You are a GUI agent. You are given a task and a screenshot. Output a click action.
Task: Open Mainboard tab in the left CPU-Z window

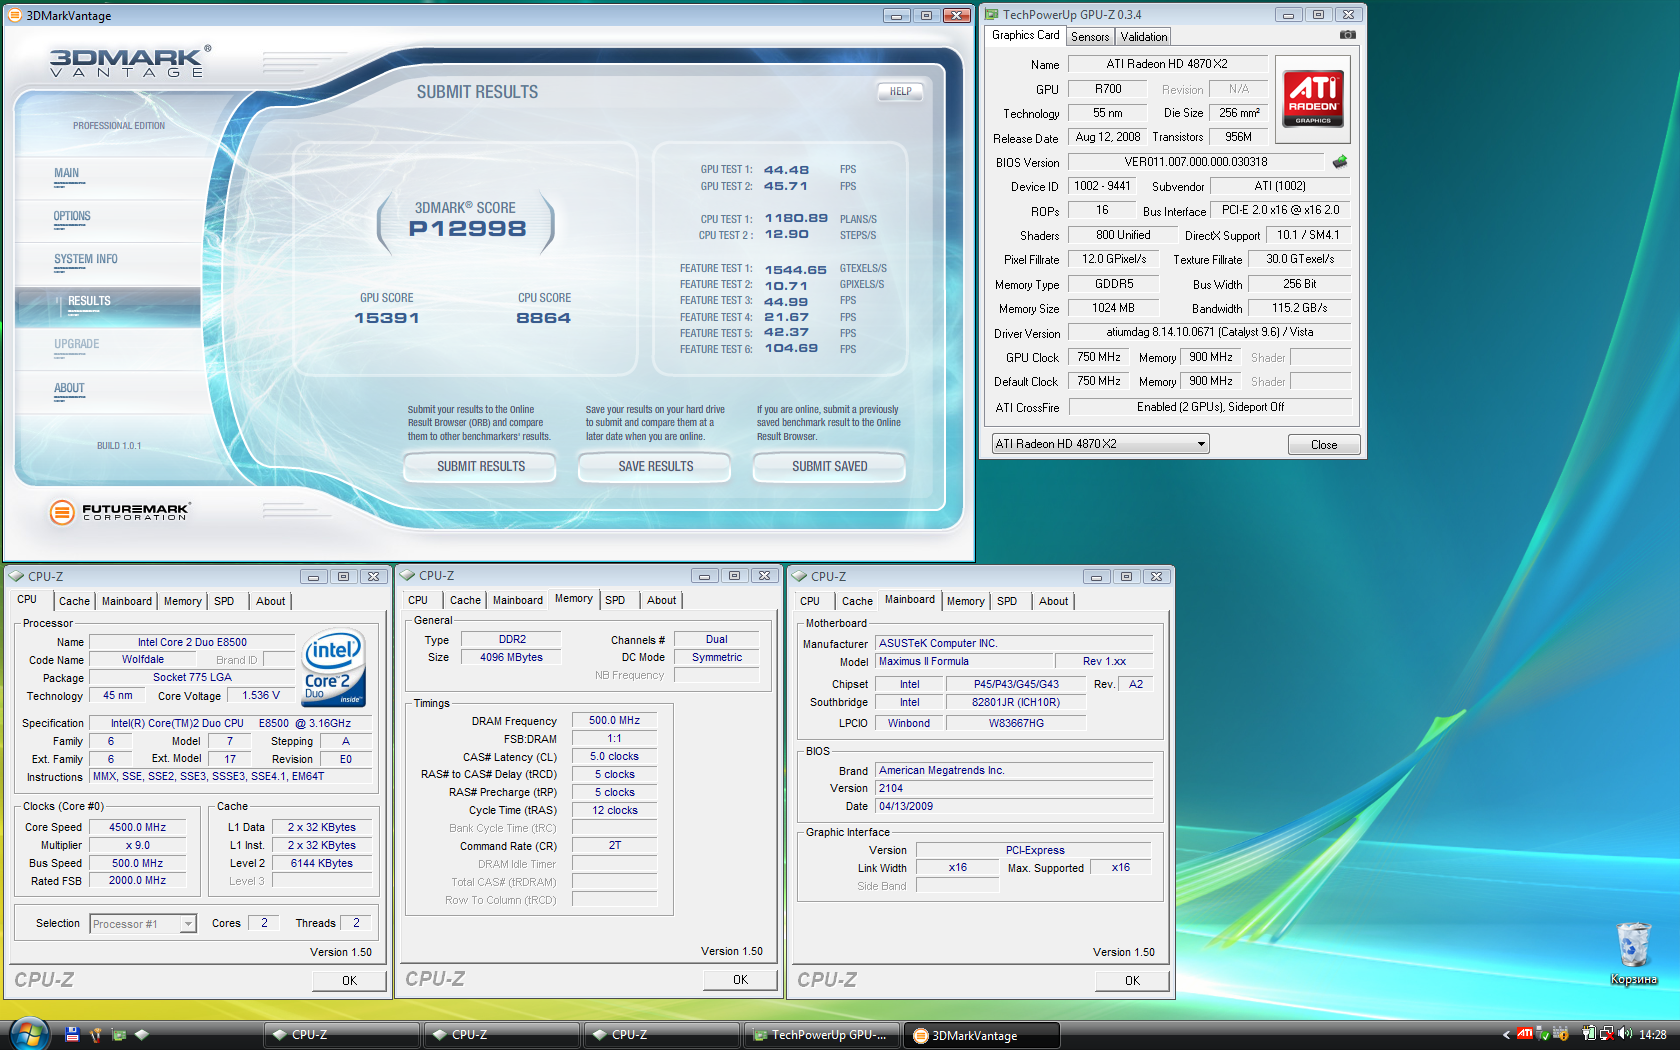(127, 601)
